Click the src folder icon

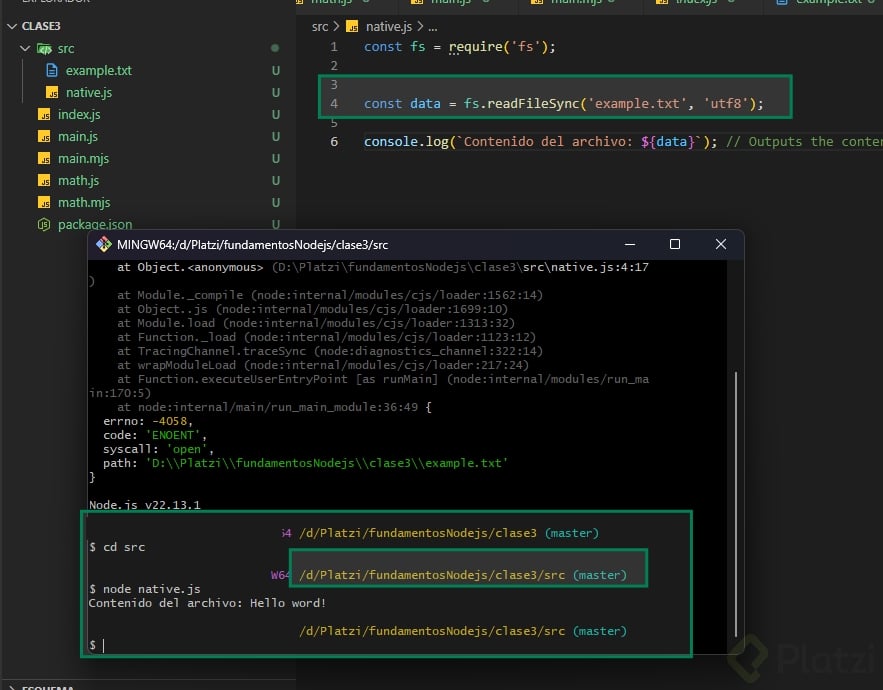point(45,49)
